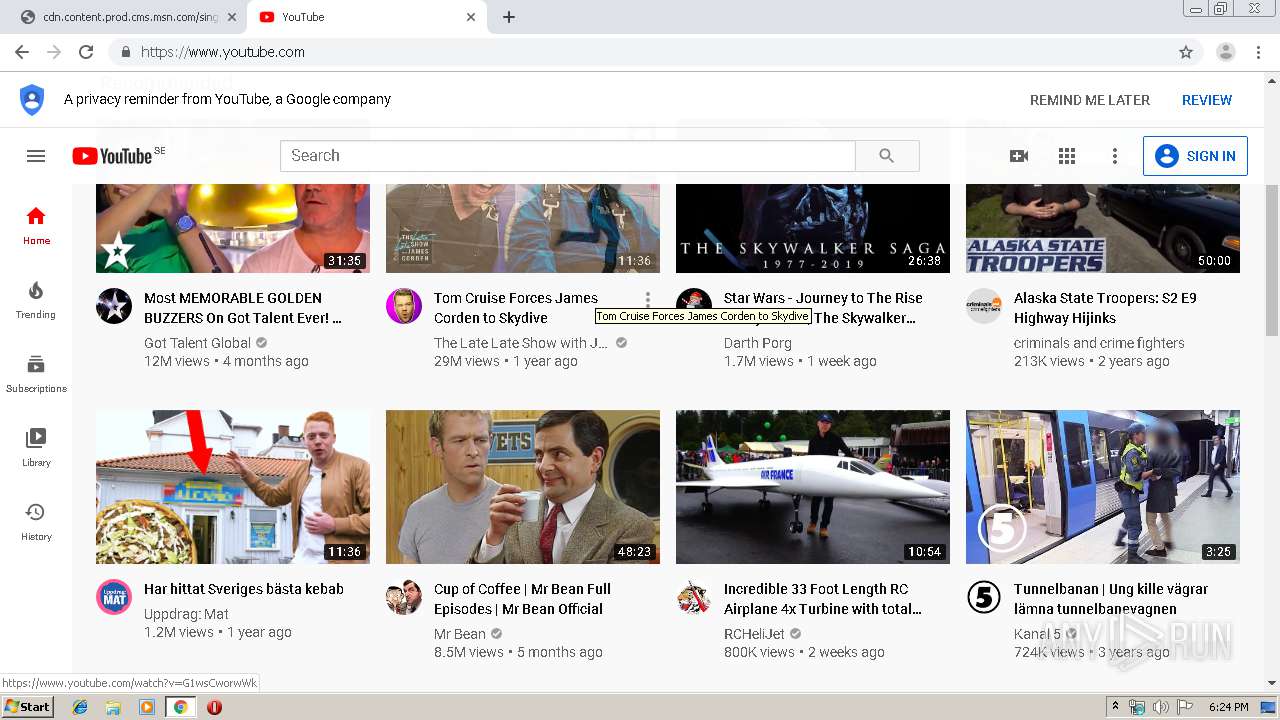Open Late Late Show channel avatar
This screenshot has height=720, width=1280.
(x=404, y=306)
